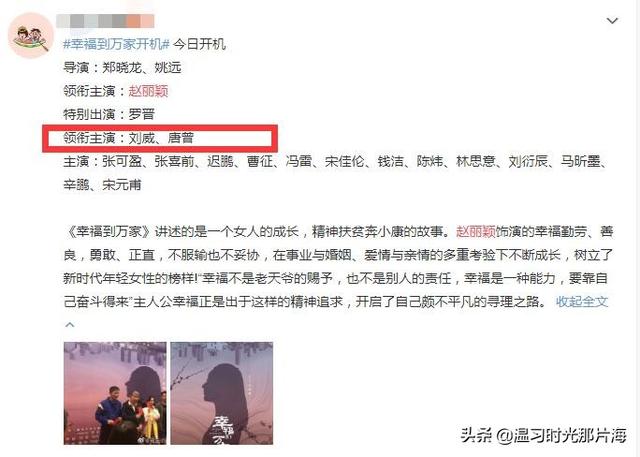Click 赵丽颖 link in the synopsis paragraph
The image size is (640, 457).
[x=476, y=231]
